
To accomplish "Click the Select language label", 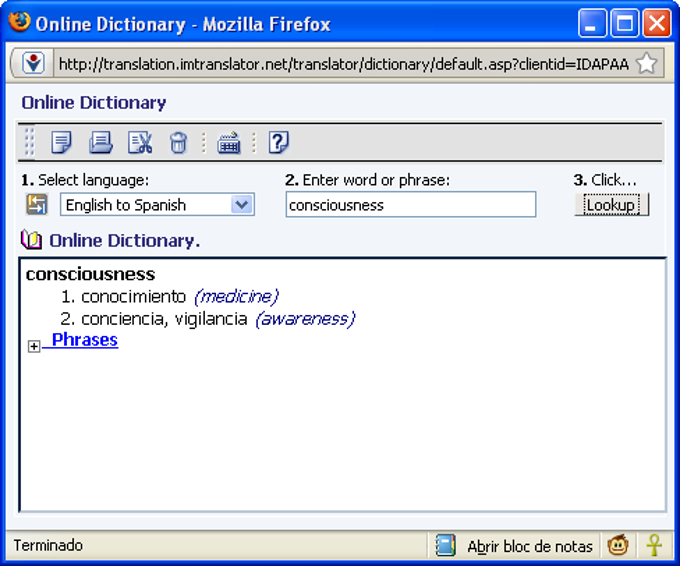I will (x=93, y=180).
